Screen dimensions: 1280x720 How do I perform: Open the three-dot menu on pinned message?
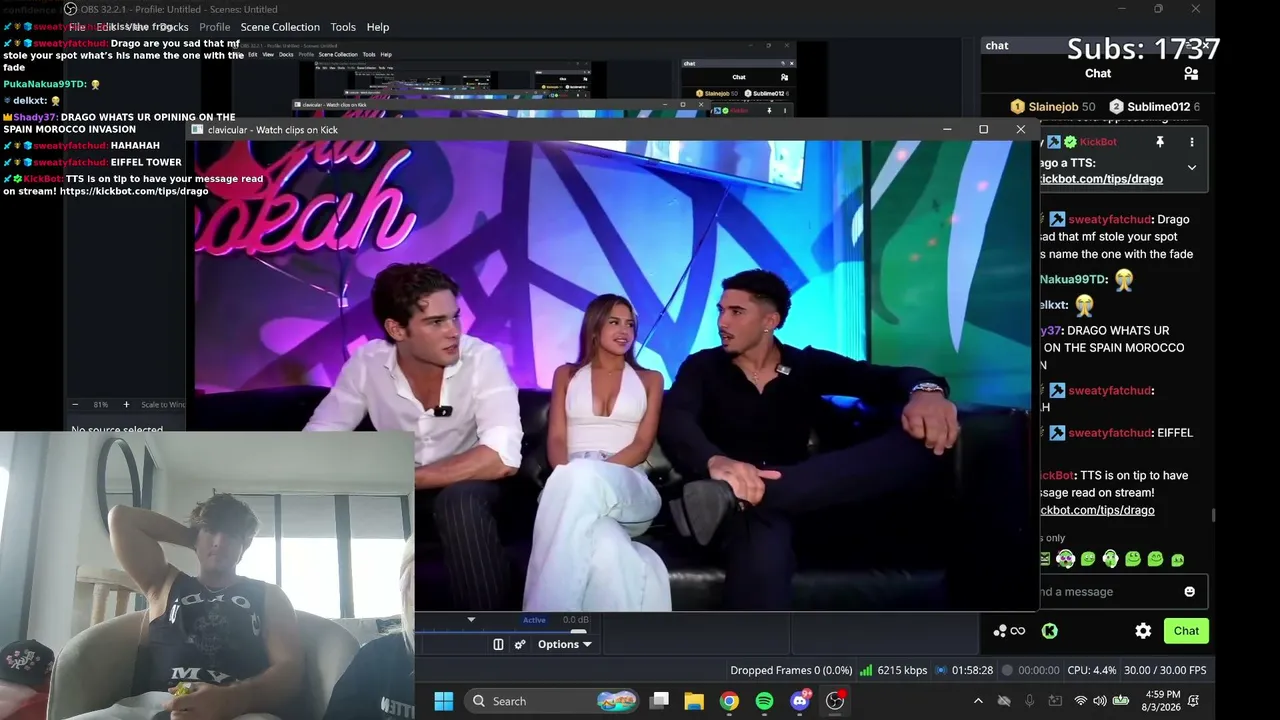(x=1192, y=142)
